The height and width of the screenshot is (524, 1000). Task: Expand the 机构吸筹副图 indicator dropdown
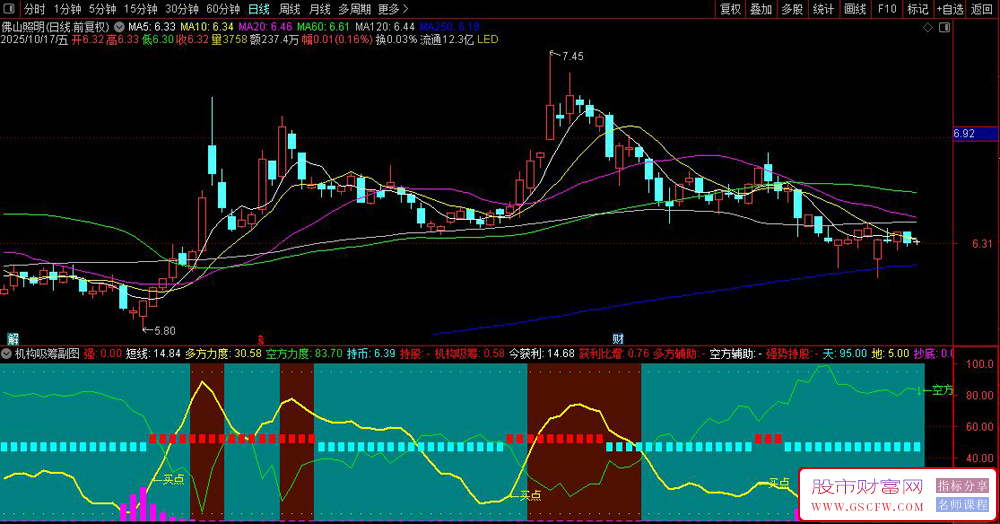(7, 353)
